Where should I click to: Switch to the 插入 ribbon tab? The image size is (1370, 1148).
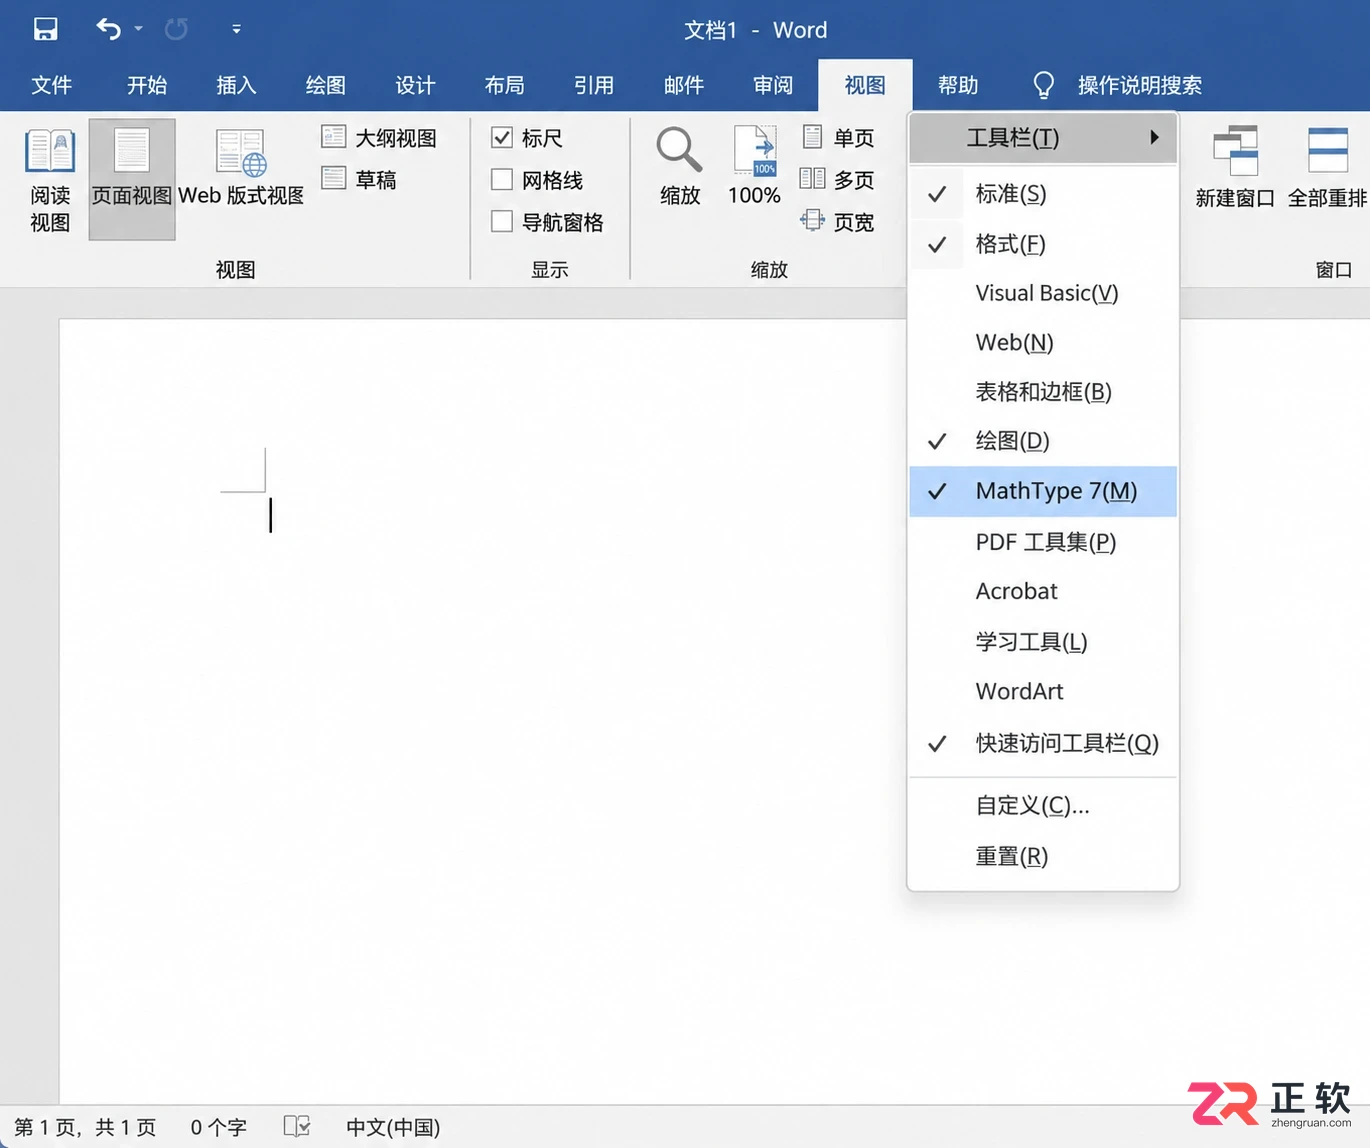coord(236,85)
